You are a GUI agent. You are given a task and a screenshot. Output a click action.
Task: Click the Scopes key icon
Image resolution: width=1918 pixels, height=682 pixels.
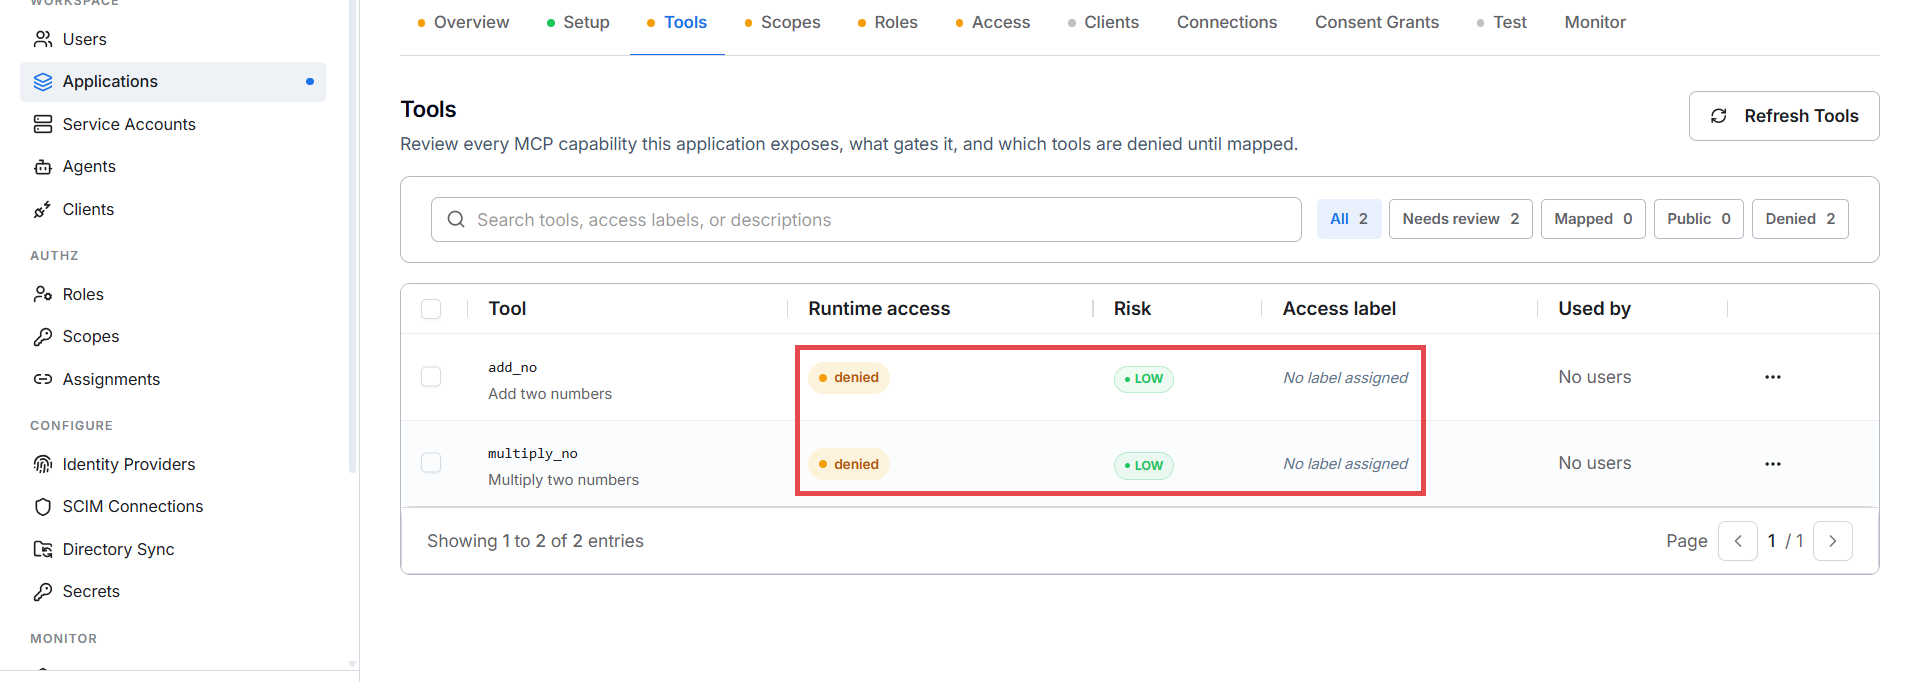coord(43,337)
